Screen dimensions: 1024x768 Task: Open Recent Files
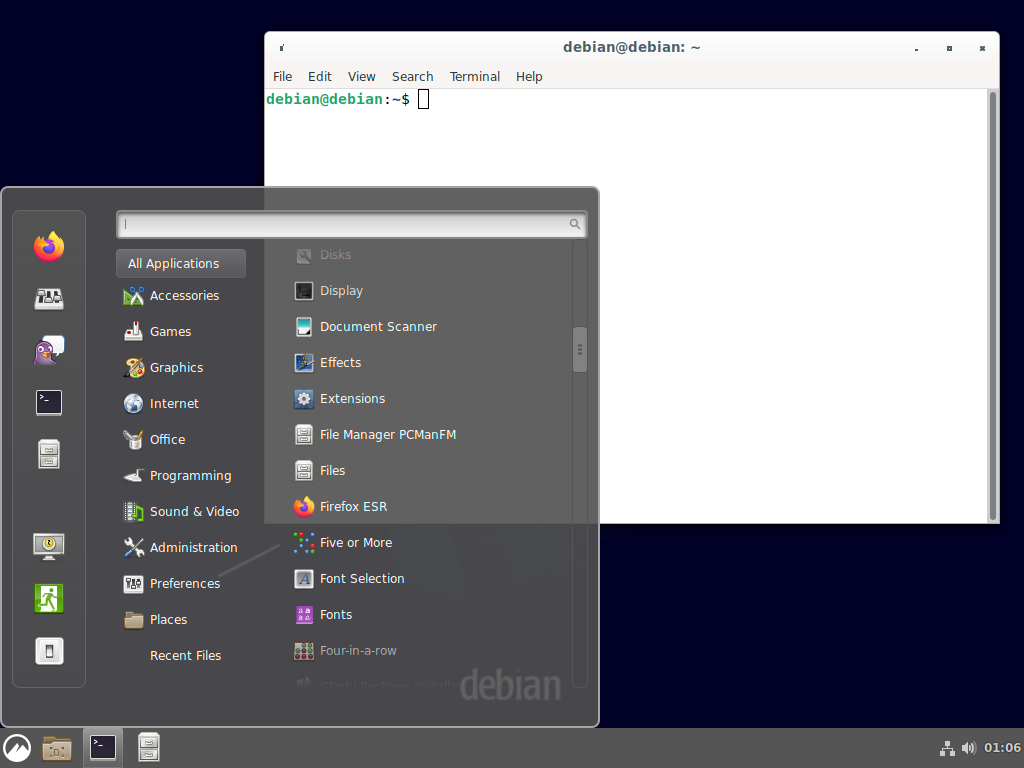(185, 655)
